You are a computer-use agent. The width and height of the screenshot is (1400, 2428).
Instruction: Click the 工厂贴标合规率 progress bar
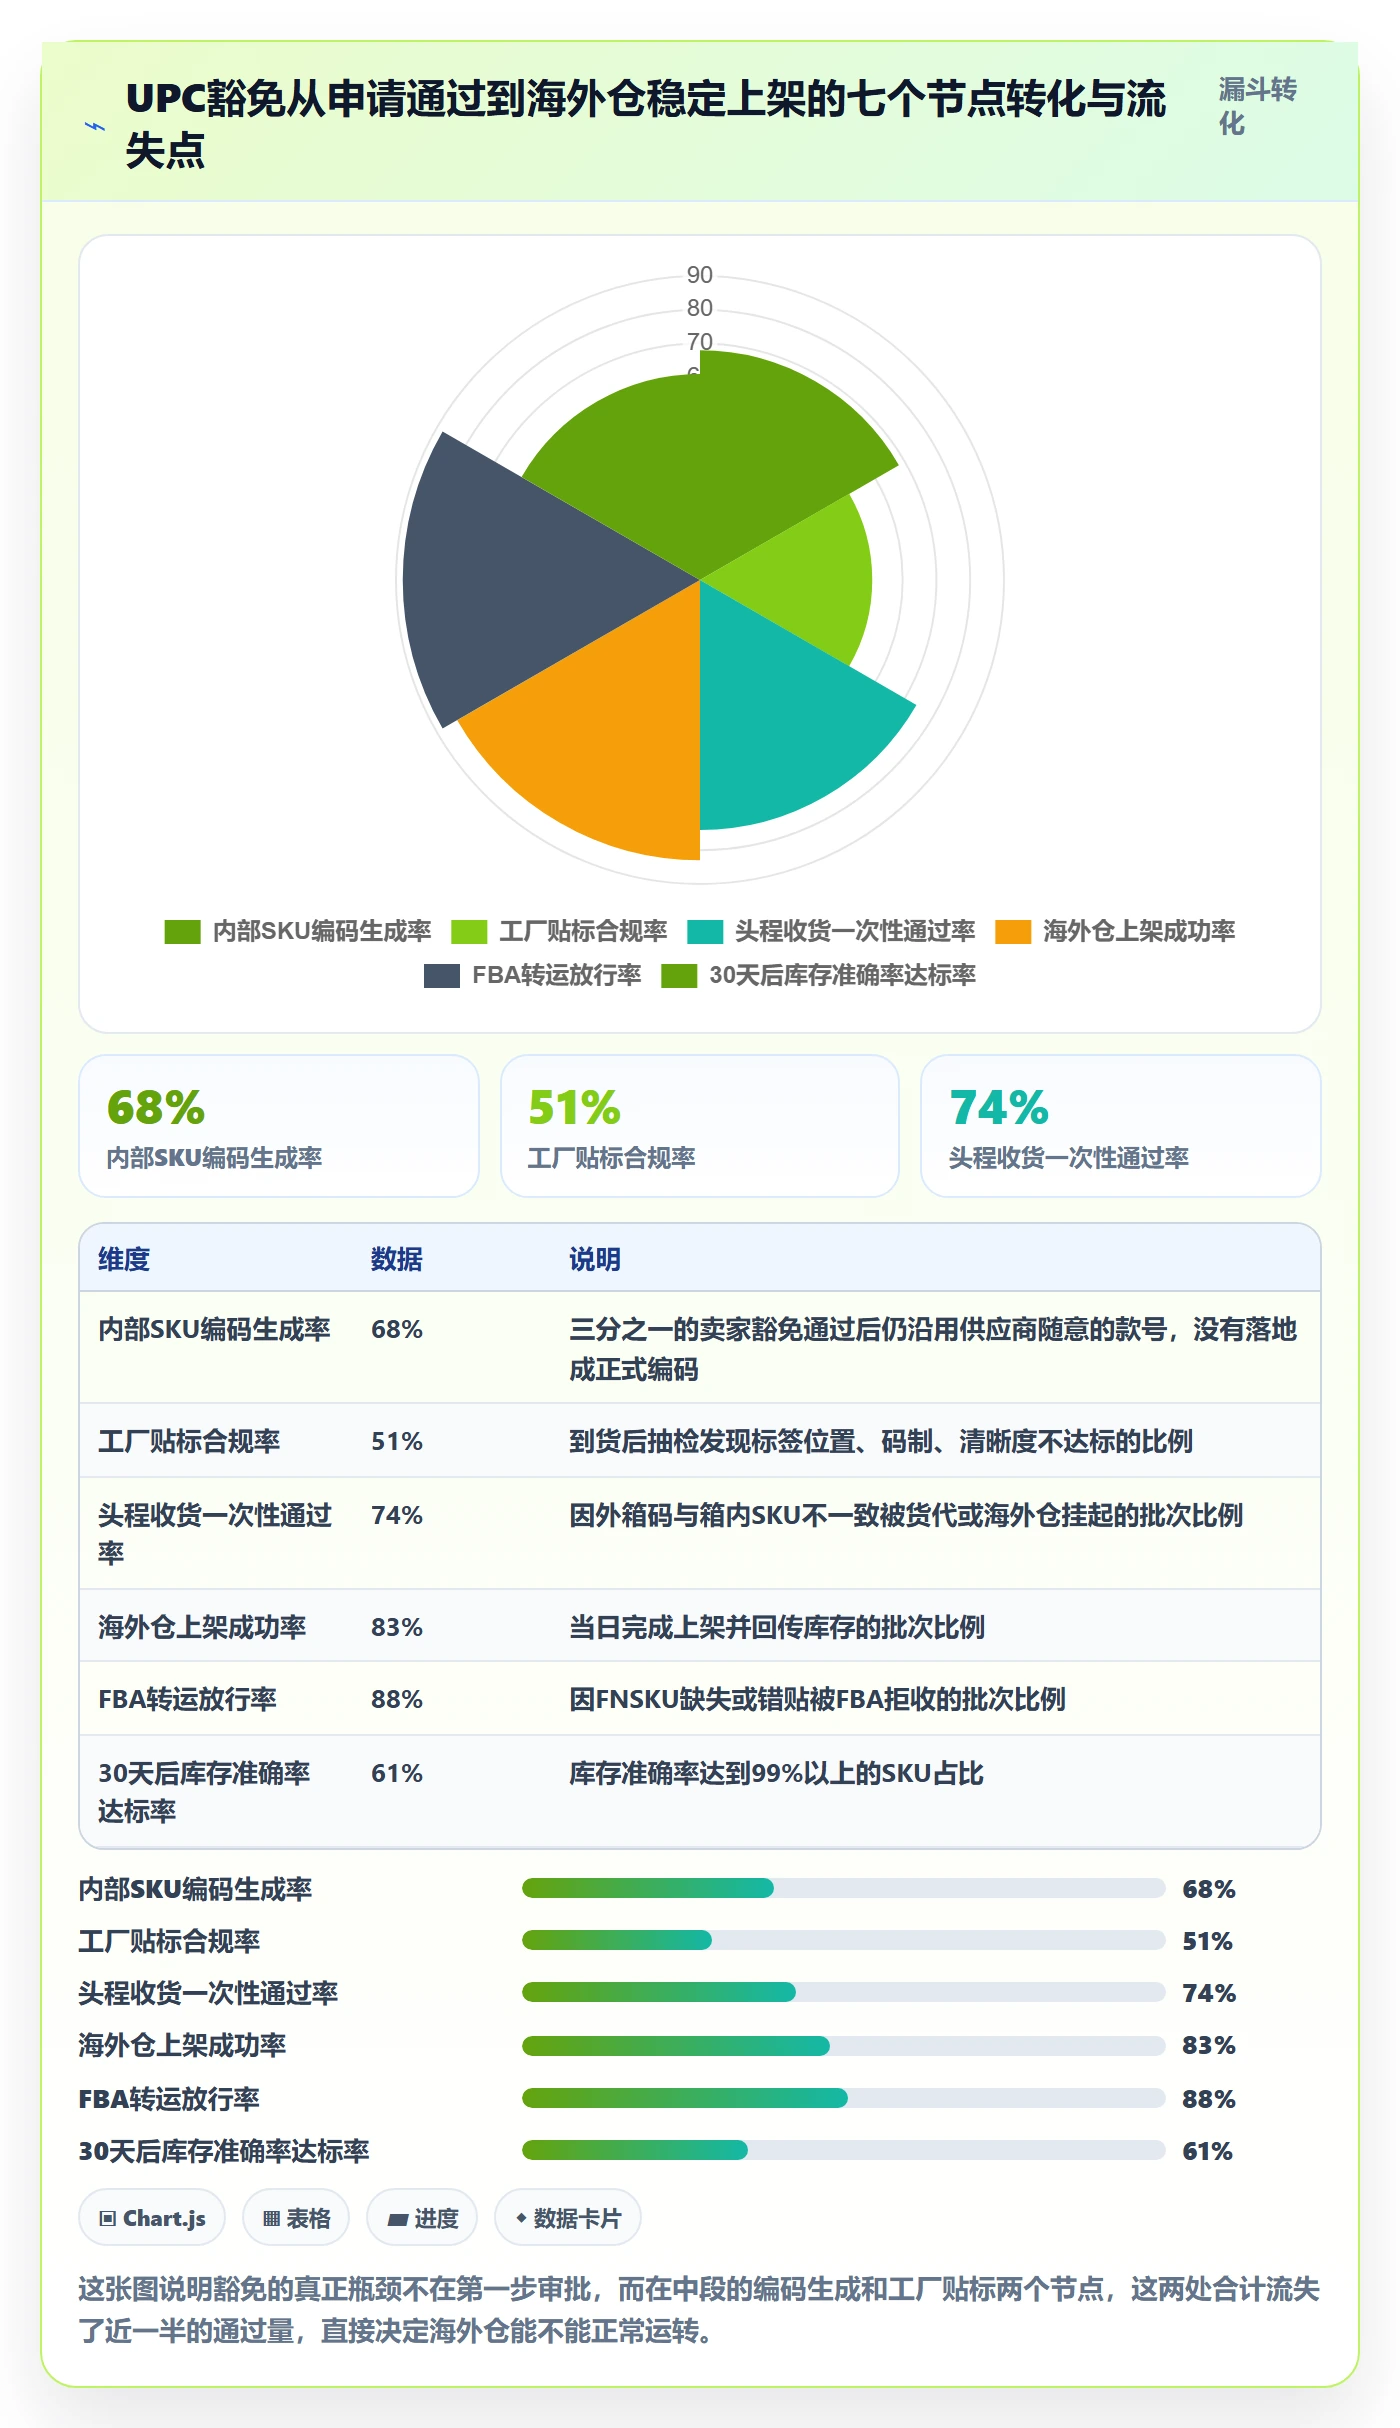pos(844,1940)
